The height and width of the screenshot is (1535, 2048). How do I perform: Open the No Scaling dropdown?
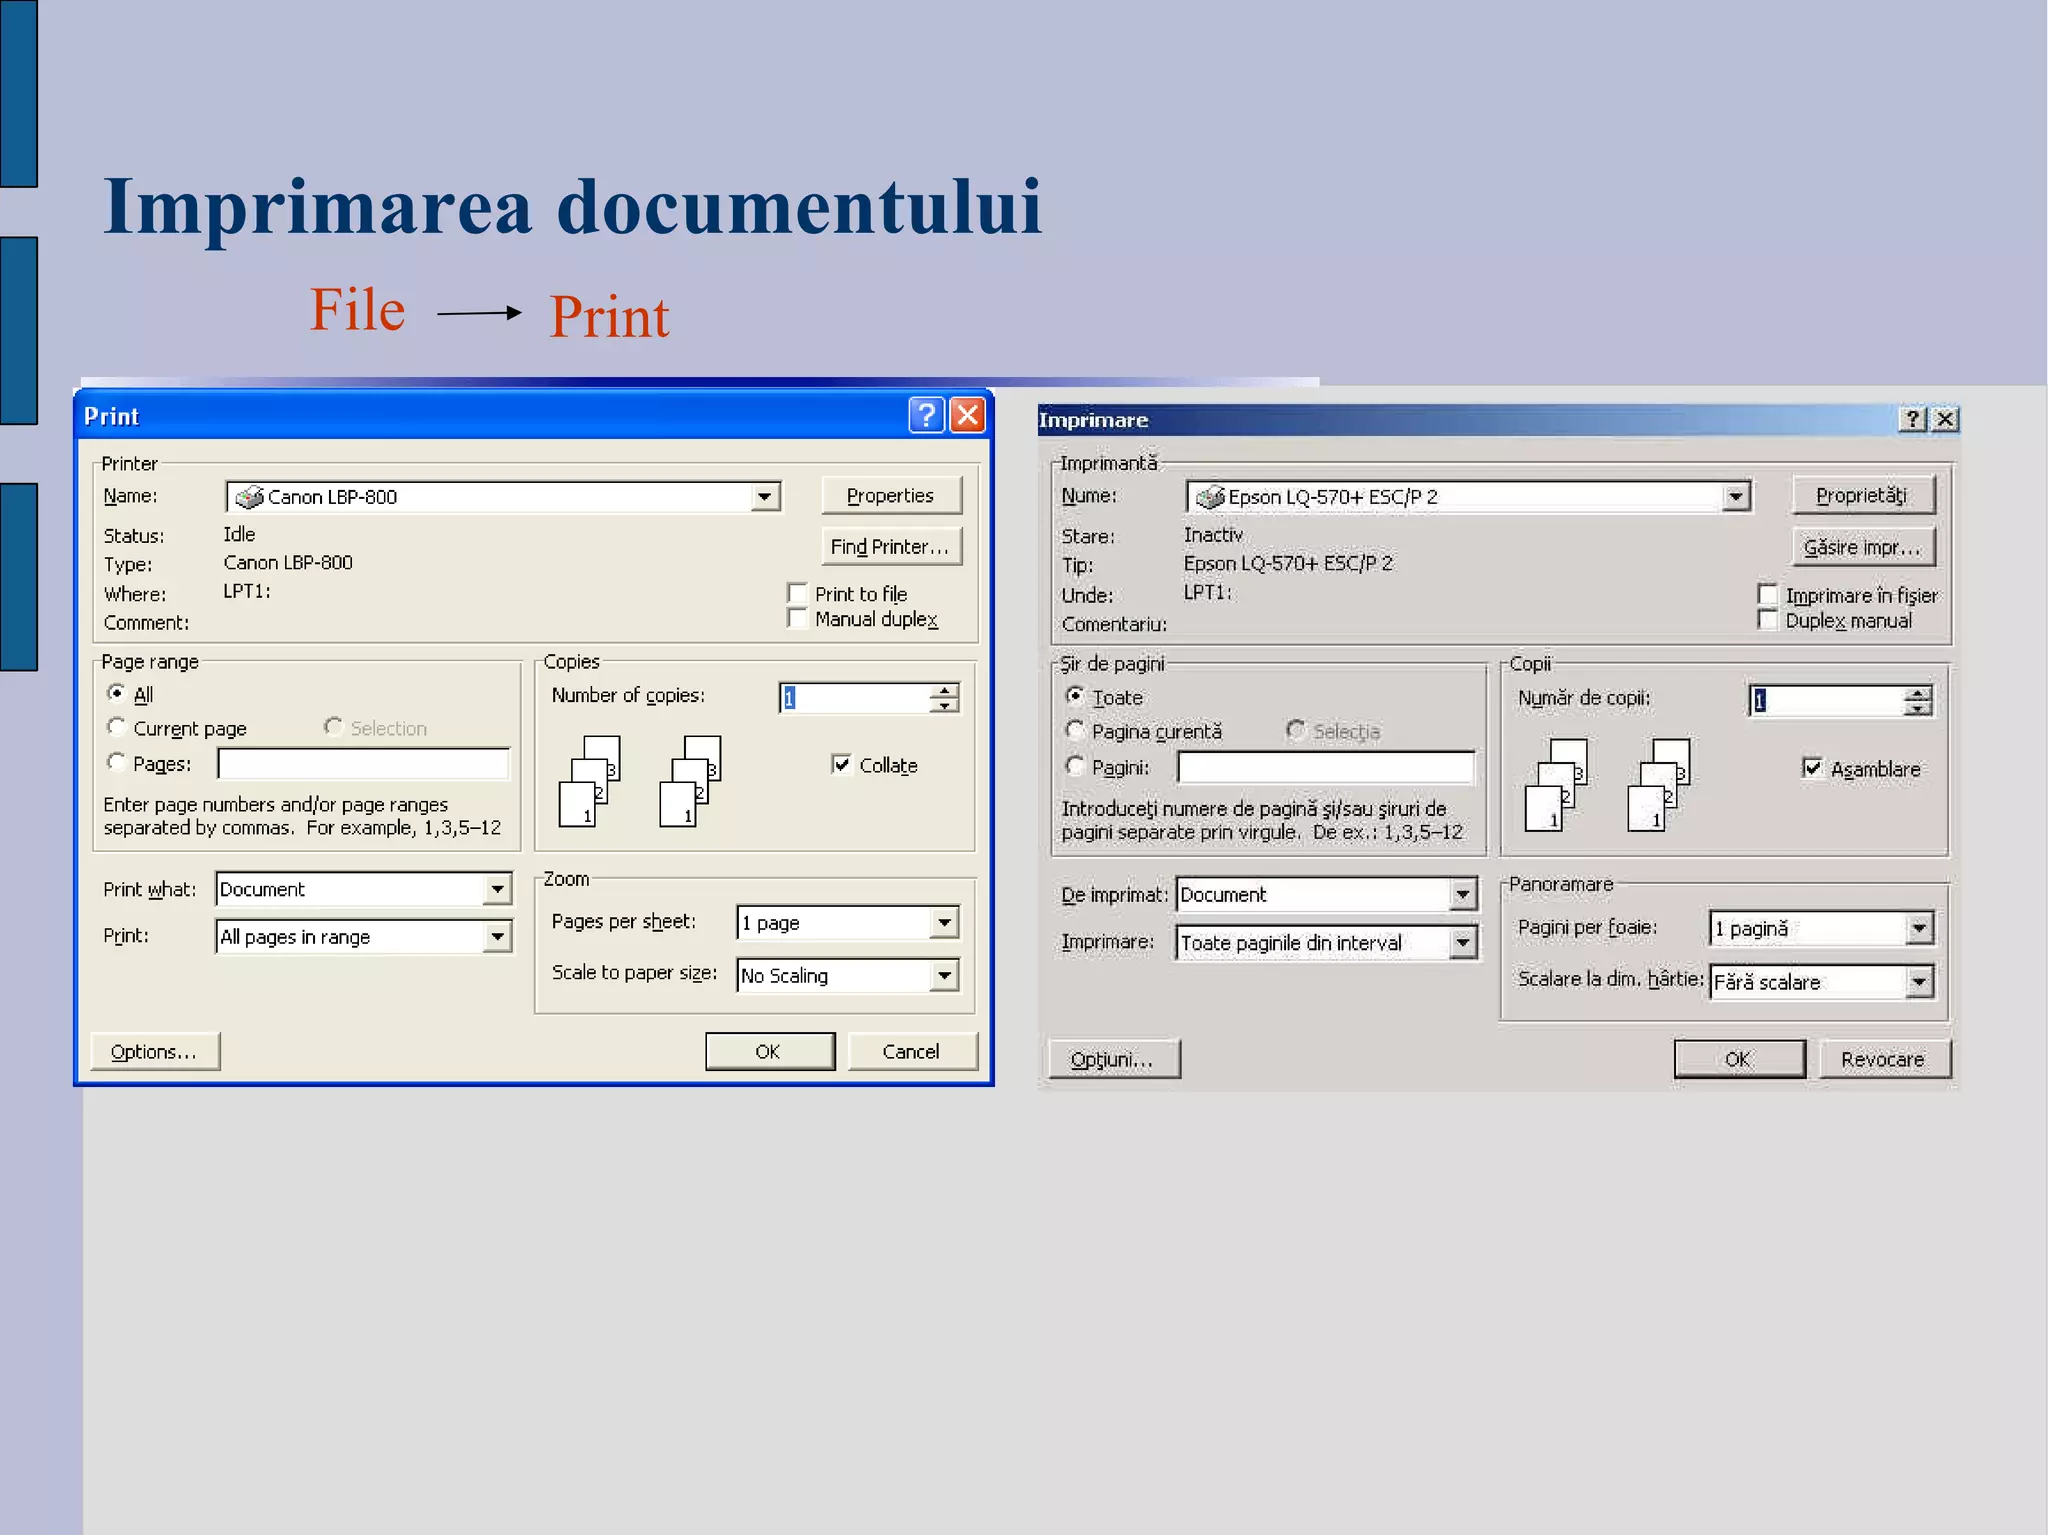[944, 975]
